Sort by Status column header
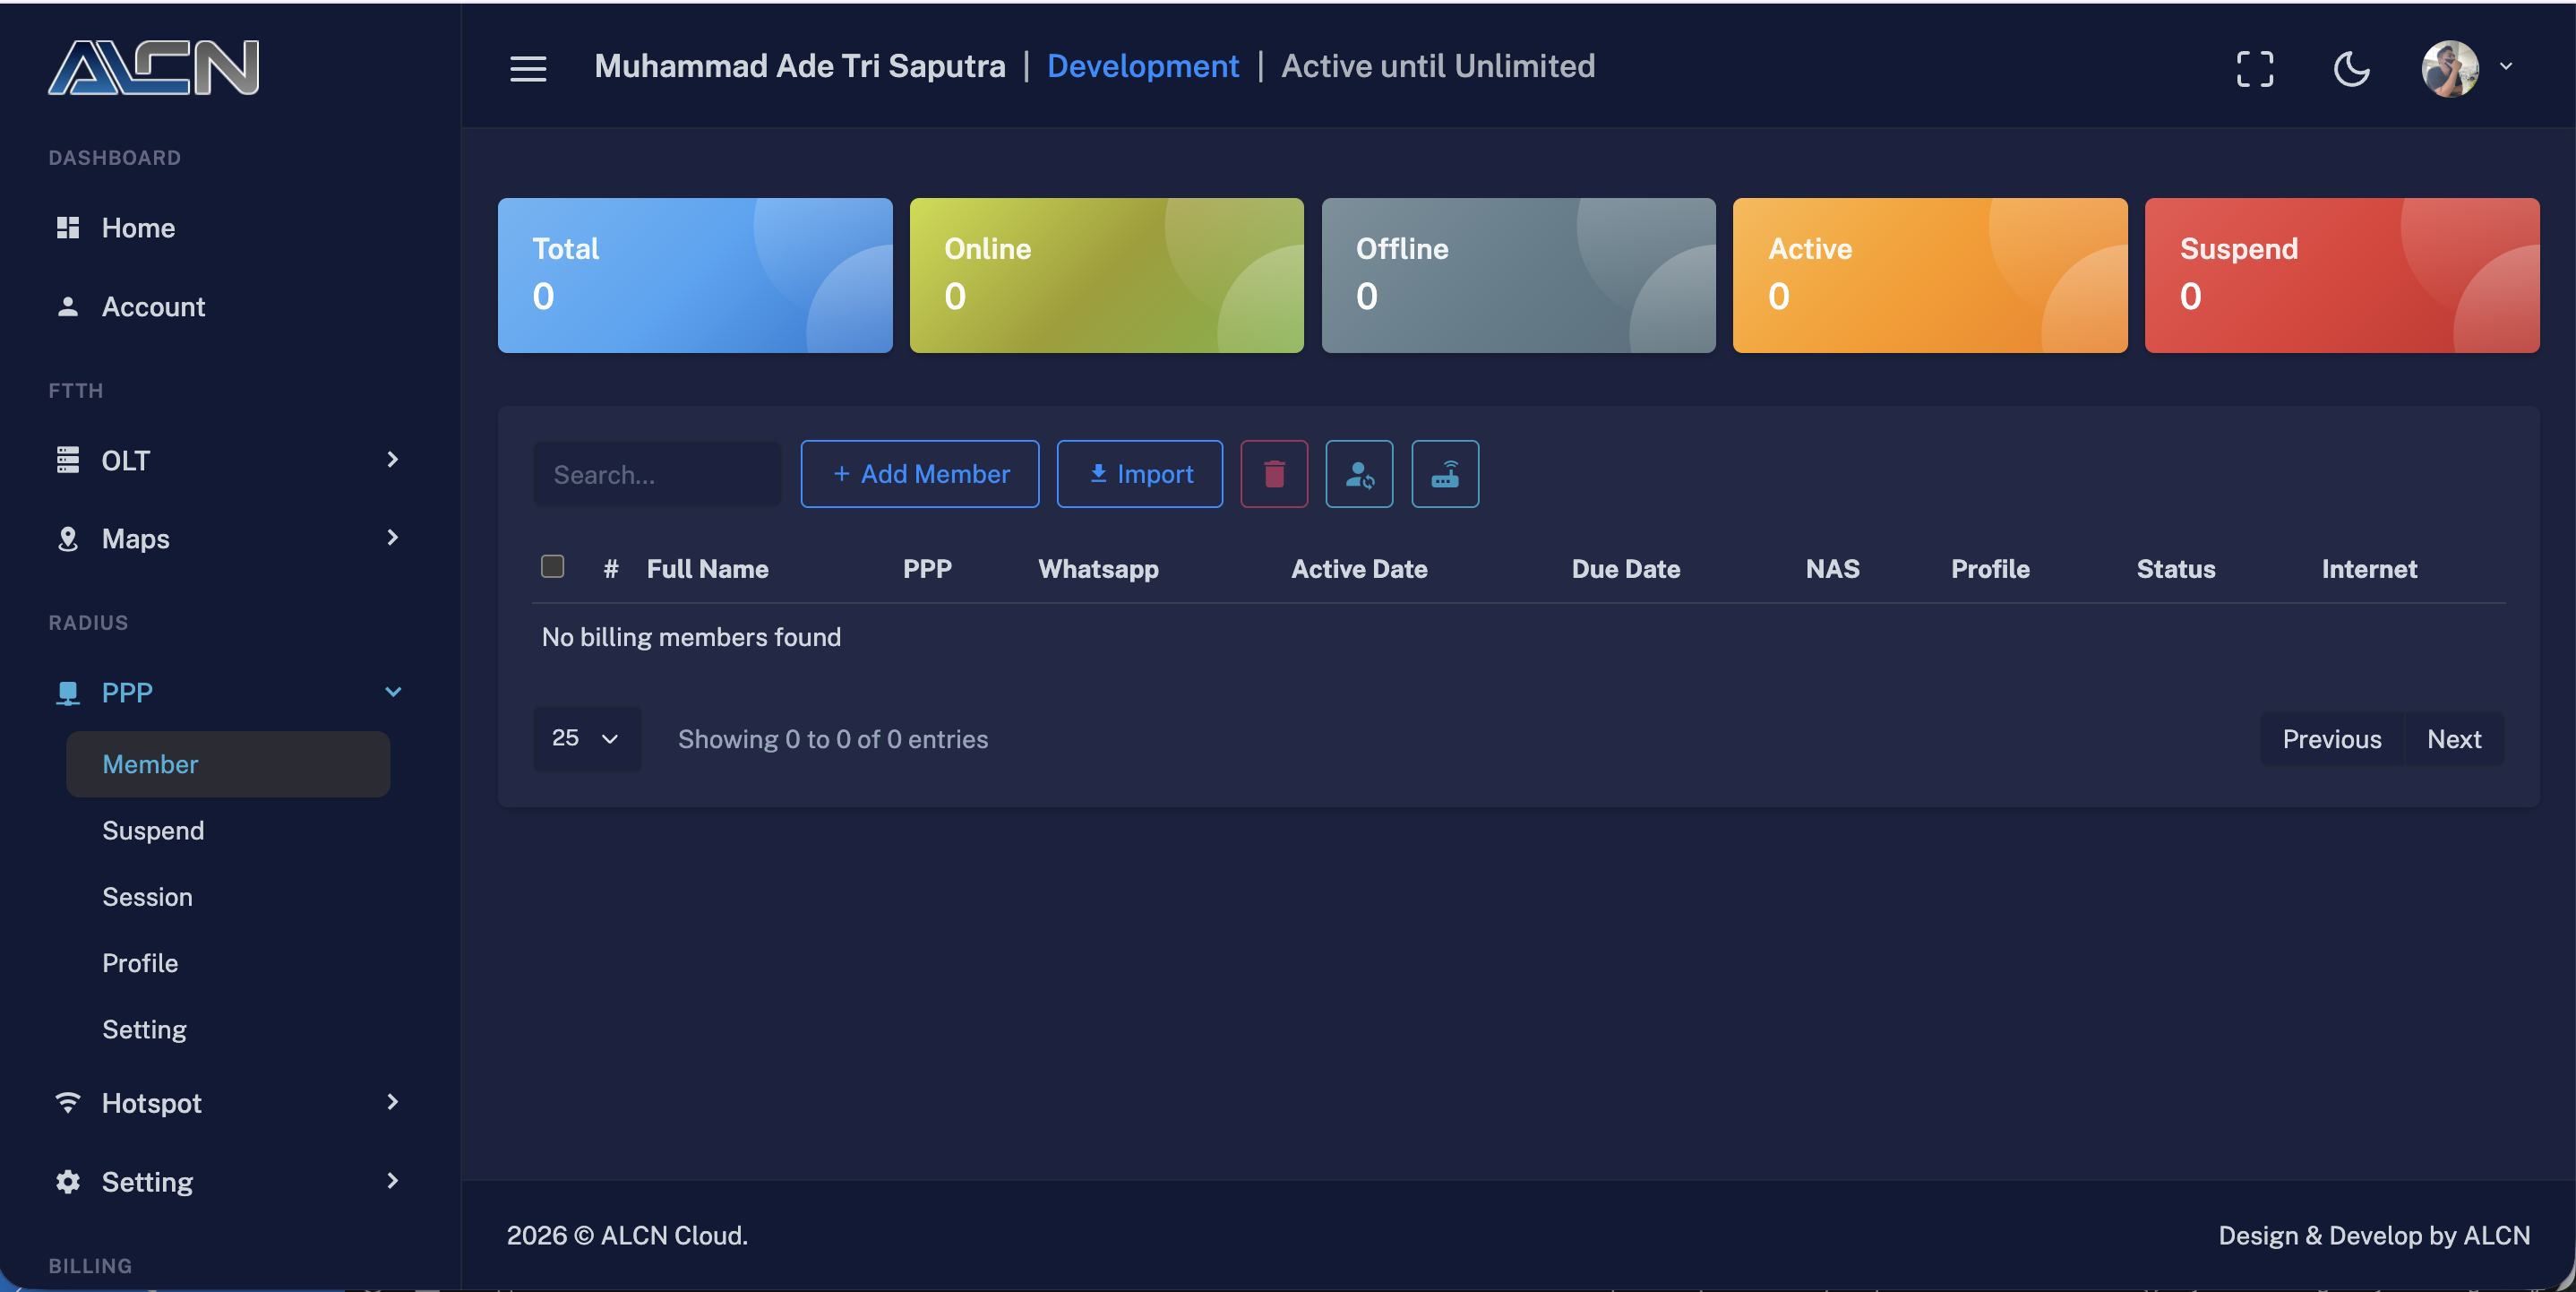 click(x=2176, y=568)
